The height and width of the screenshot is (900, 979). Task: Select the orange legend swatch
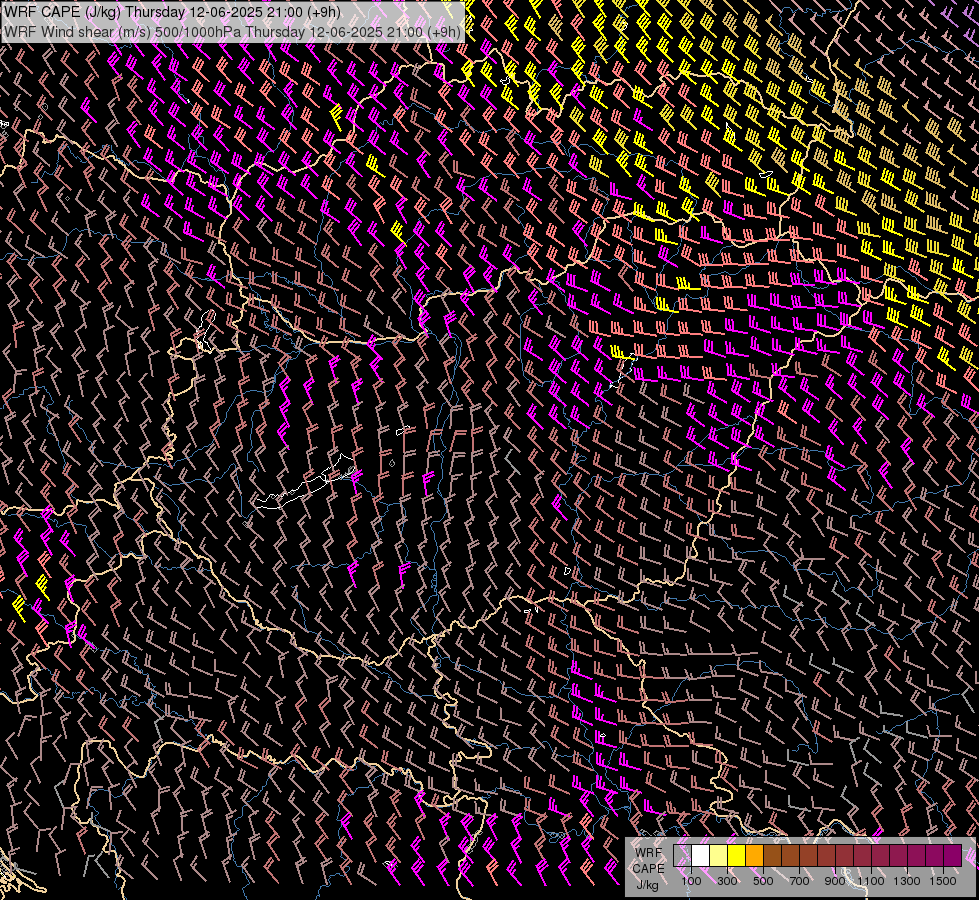754,856
